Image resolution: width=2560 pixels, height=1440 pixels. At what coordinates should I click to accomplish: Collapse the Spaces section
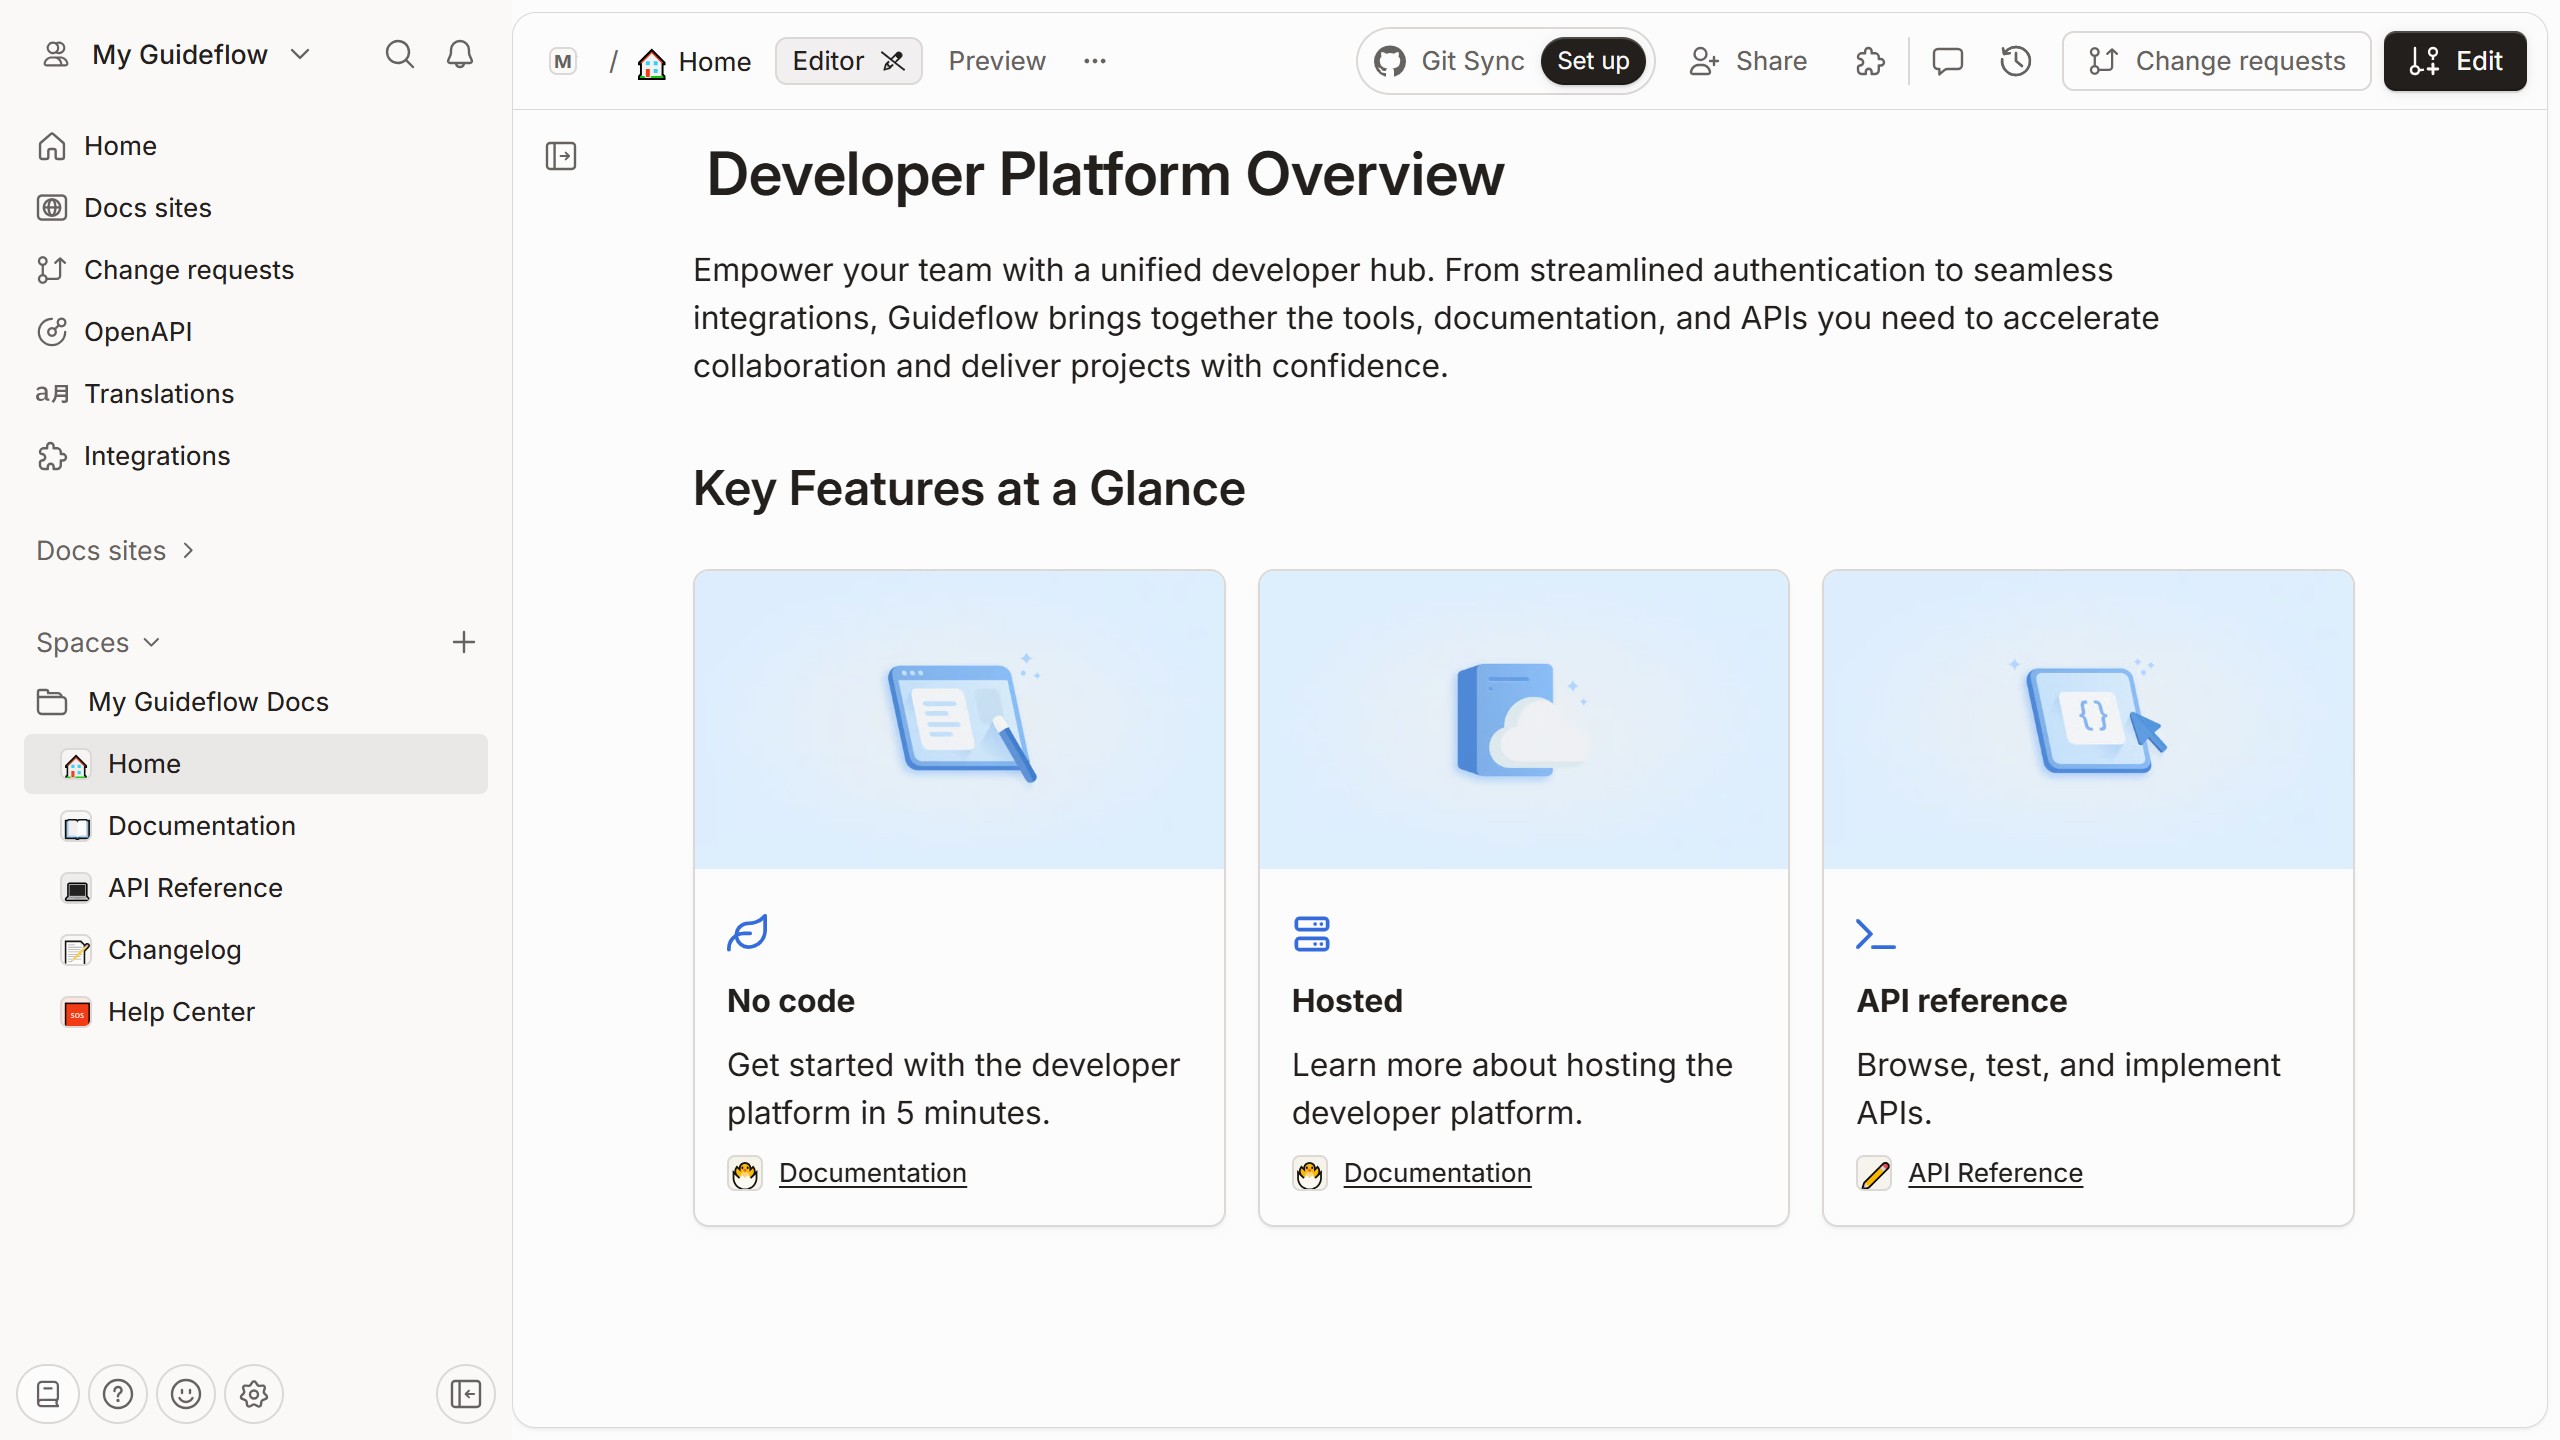(x=98, y=642)
